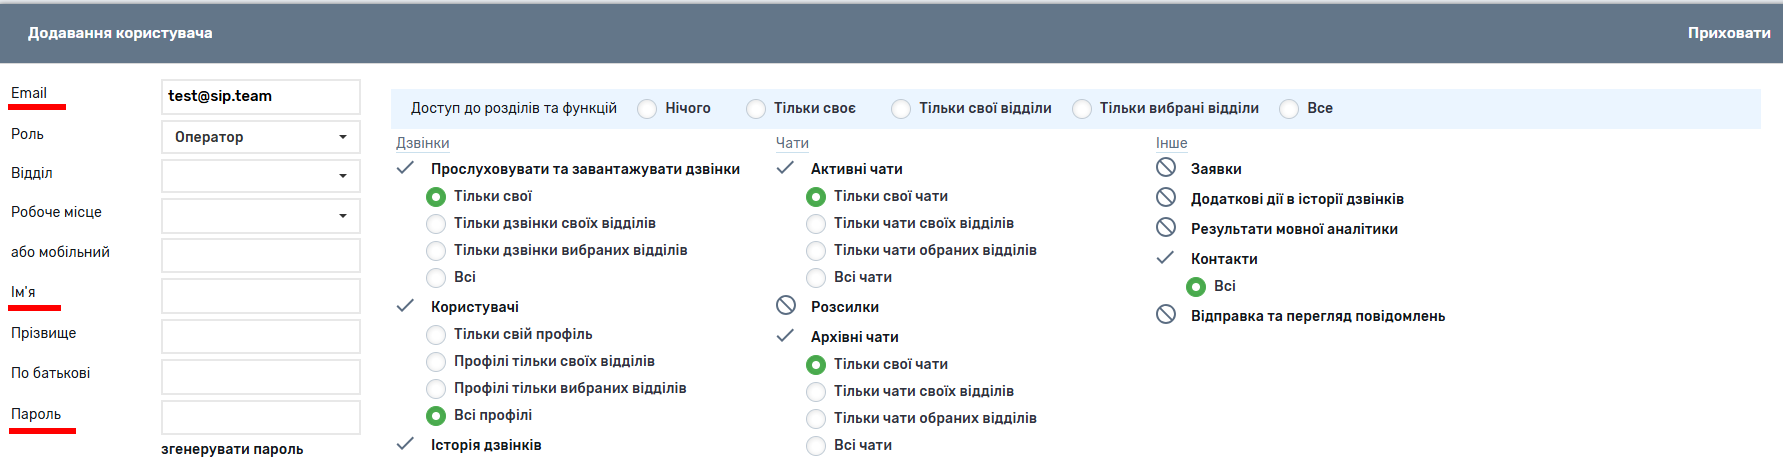Expand the Відділ dropdown

pos(260,176)
